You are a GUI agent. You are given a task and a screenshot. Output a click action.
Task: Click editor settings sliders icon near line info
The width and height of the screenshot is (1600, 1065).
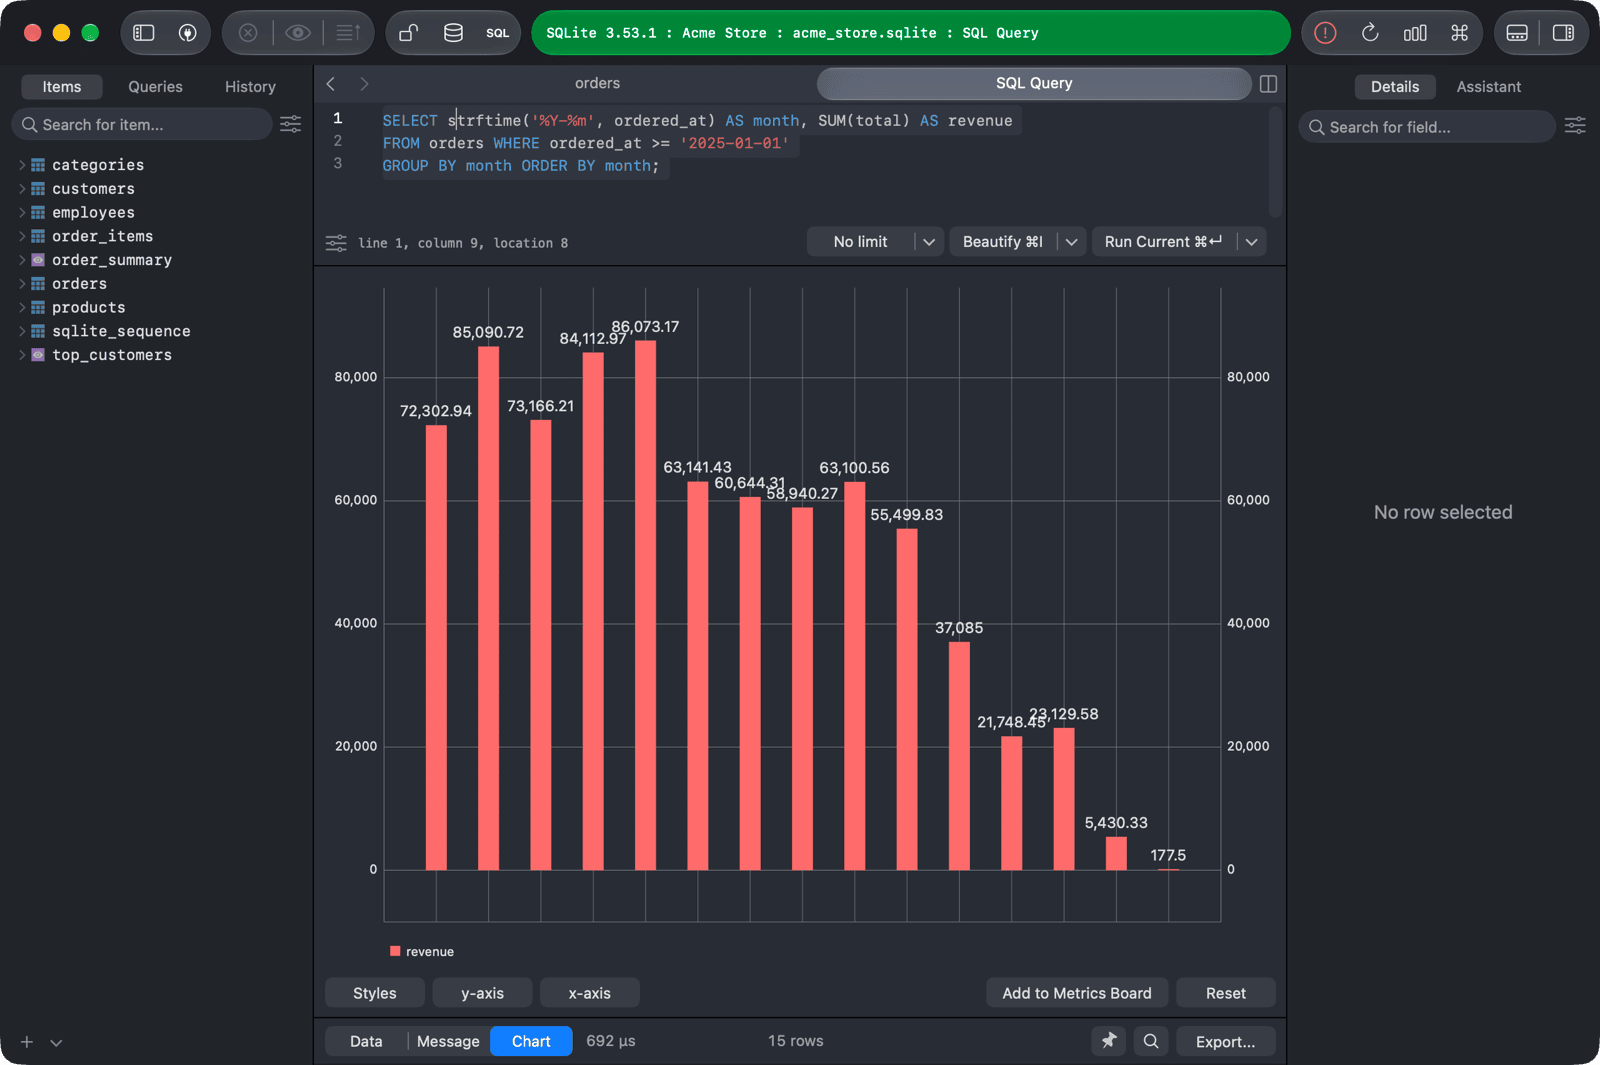(336, 243)
